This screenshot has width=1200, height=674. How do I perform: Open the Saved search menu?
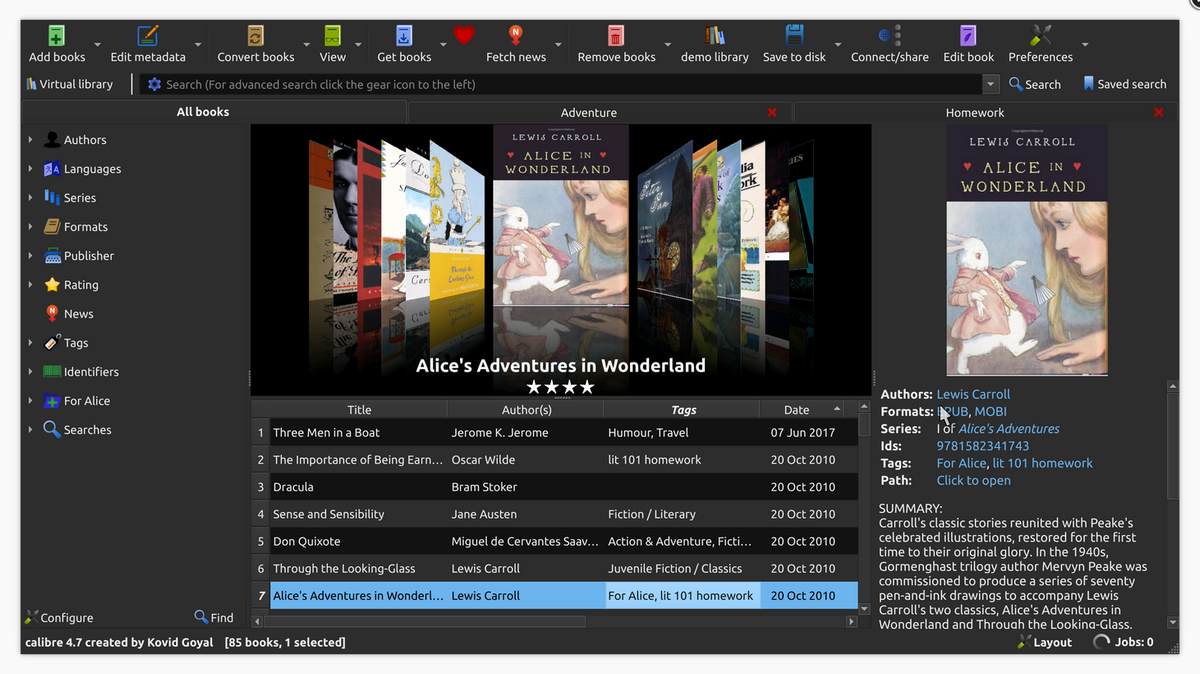(1124, 85)
